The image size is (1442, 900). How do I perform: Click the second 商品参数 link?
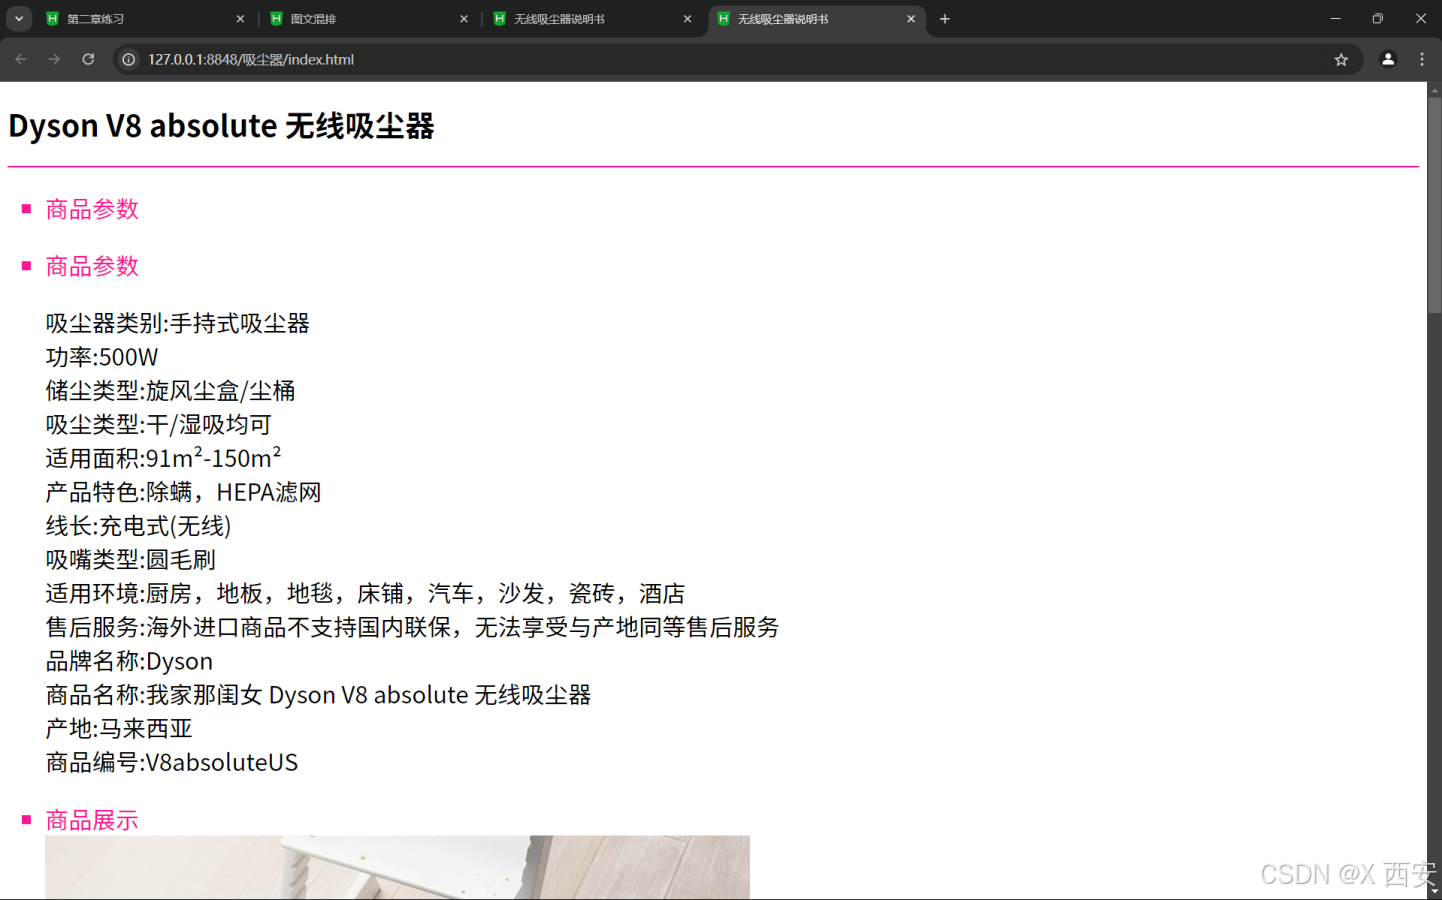[x=92, y=266]
